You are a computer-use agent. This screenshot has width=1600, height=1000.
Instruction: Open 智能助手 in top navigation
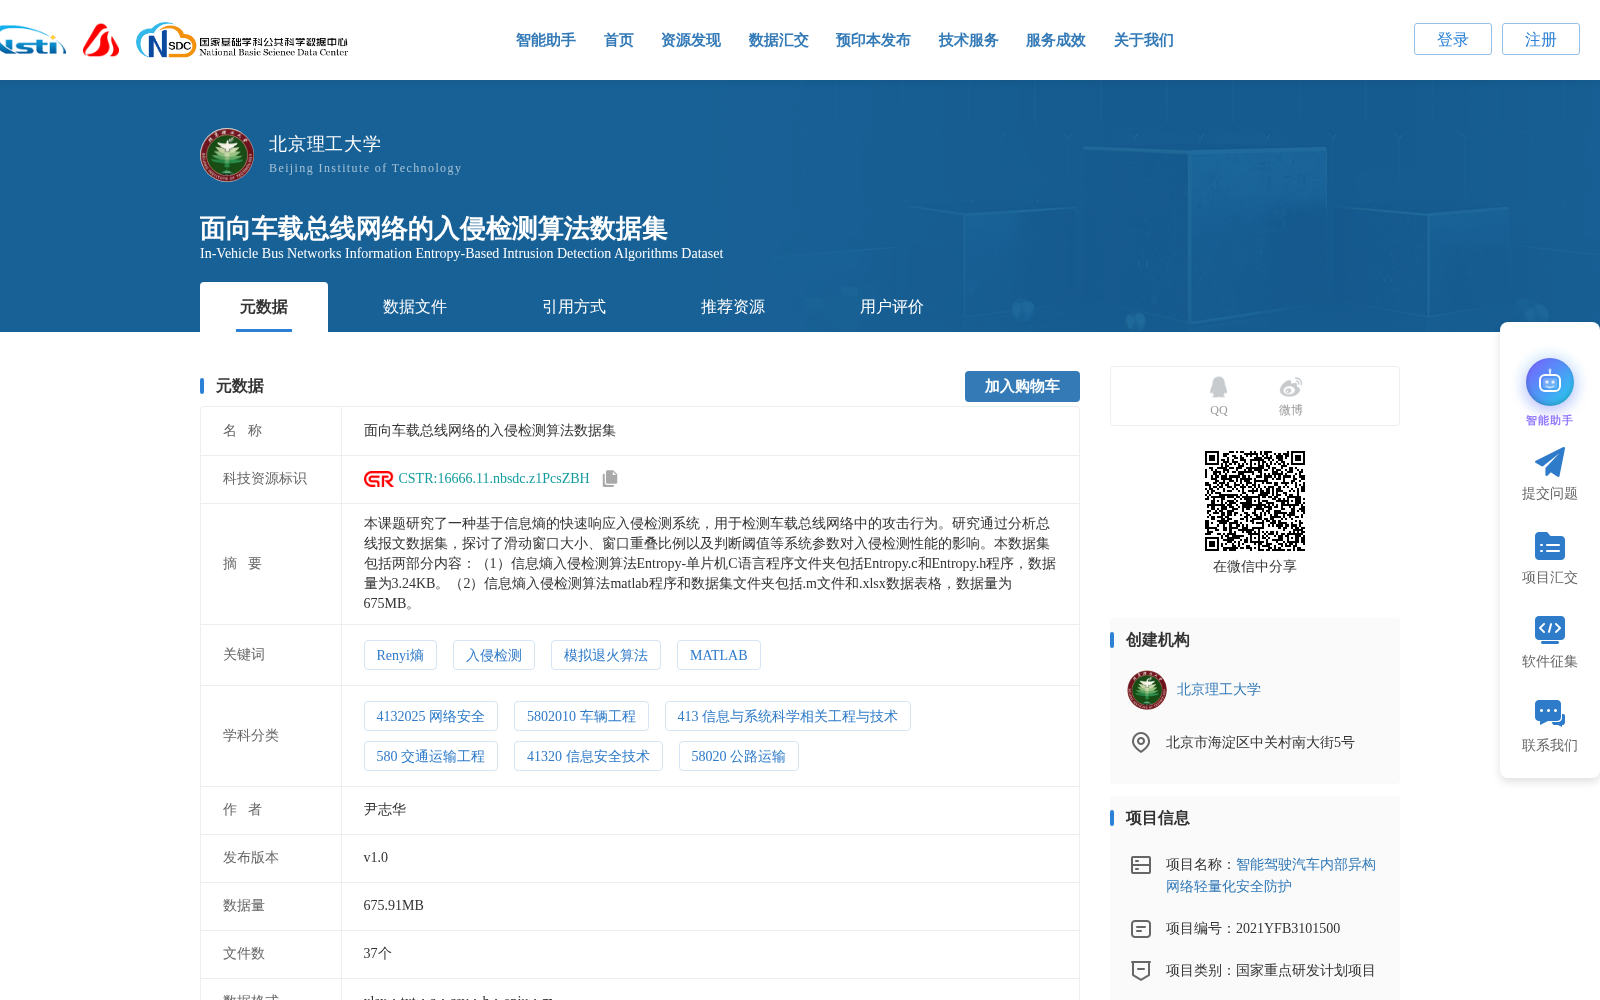(x=546, y=40)
